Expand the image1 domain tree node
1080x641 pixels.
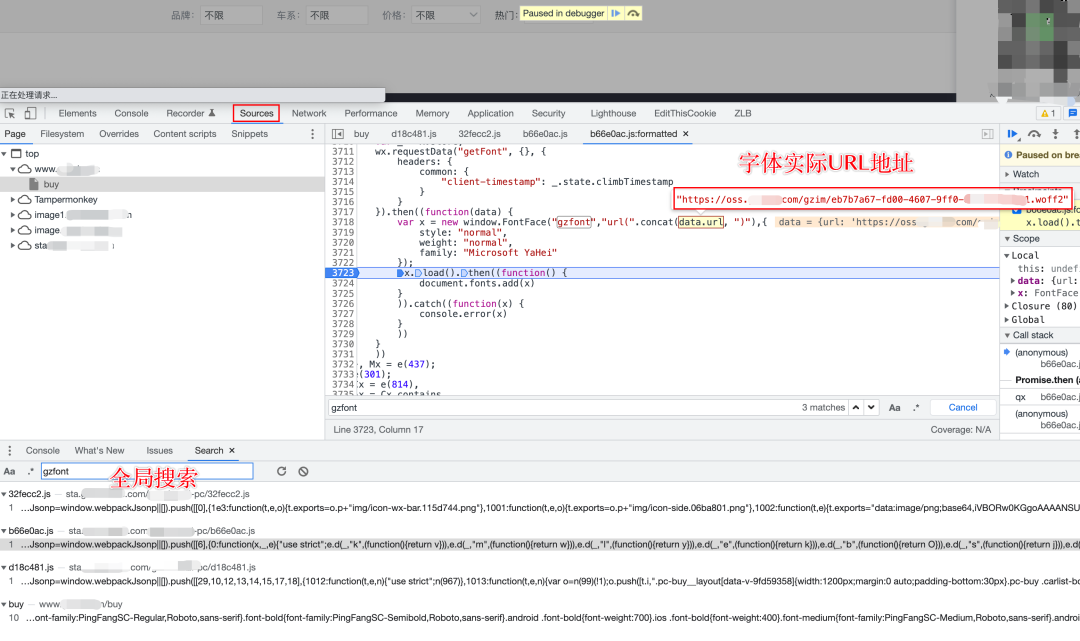click(12, 215)
